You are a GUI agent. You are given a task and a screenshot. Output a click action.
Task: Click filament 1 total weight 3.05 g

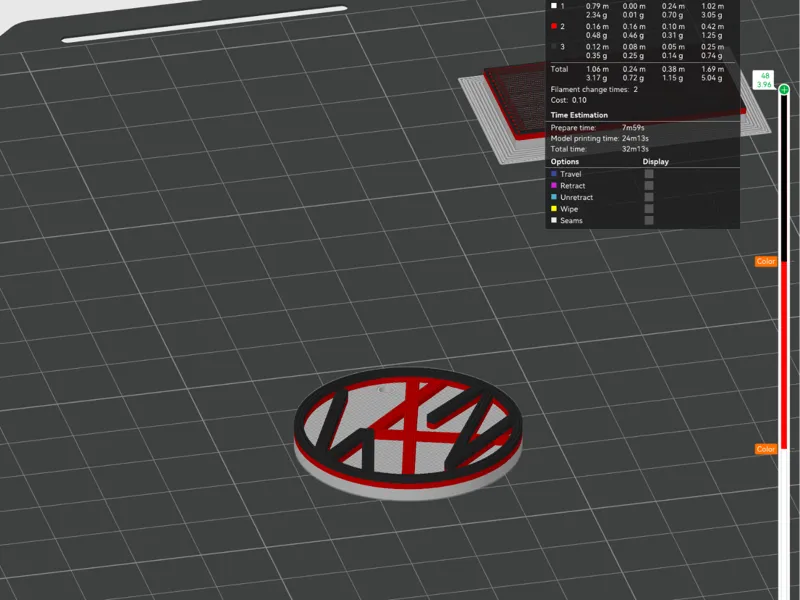712,15
